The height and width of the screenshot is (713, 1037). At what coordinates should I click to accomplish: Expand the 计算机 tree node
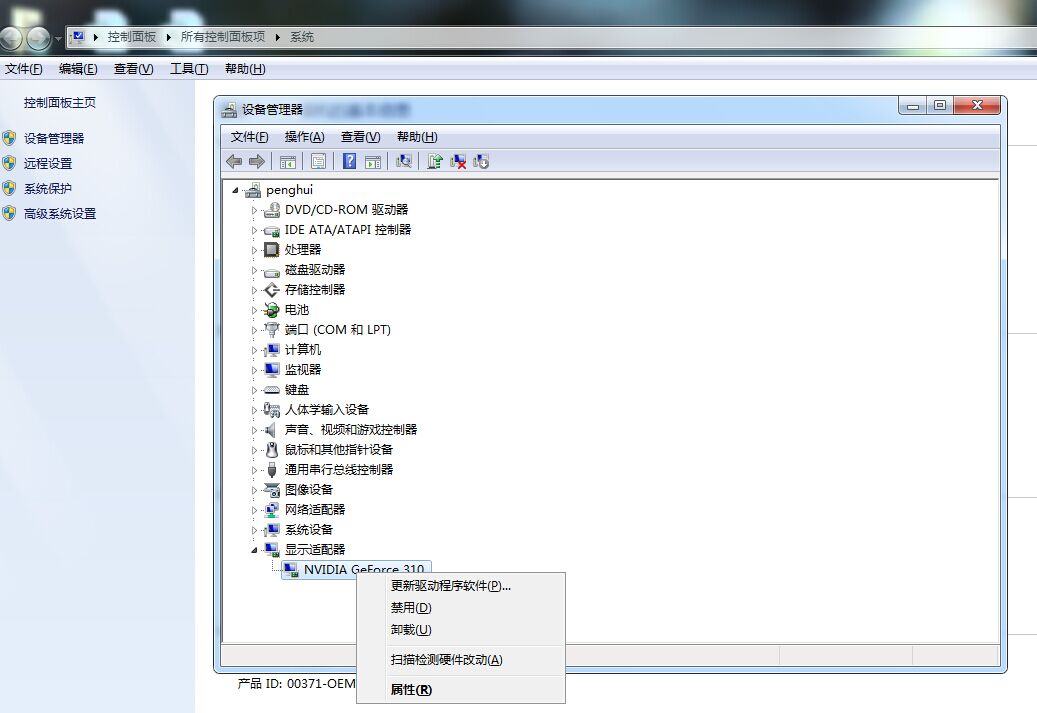tap(254, 351)
